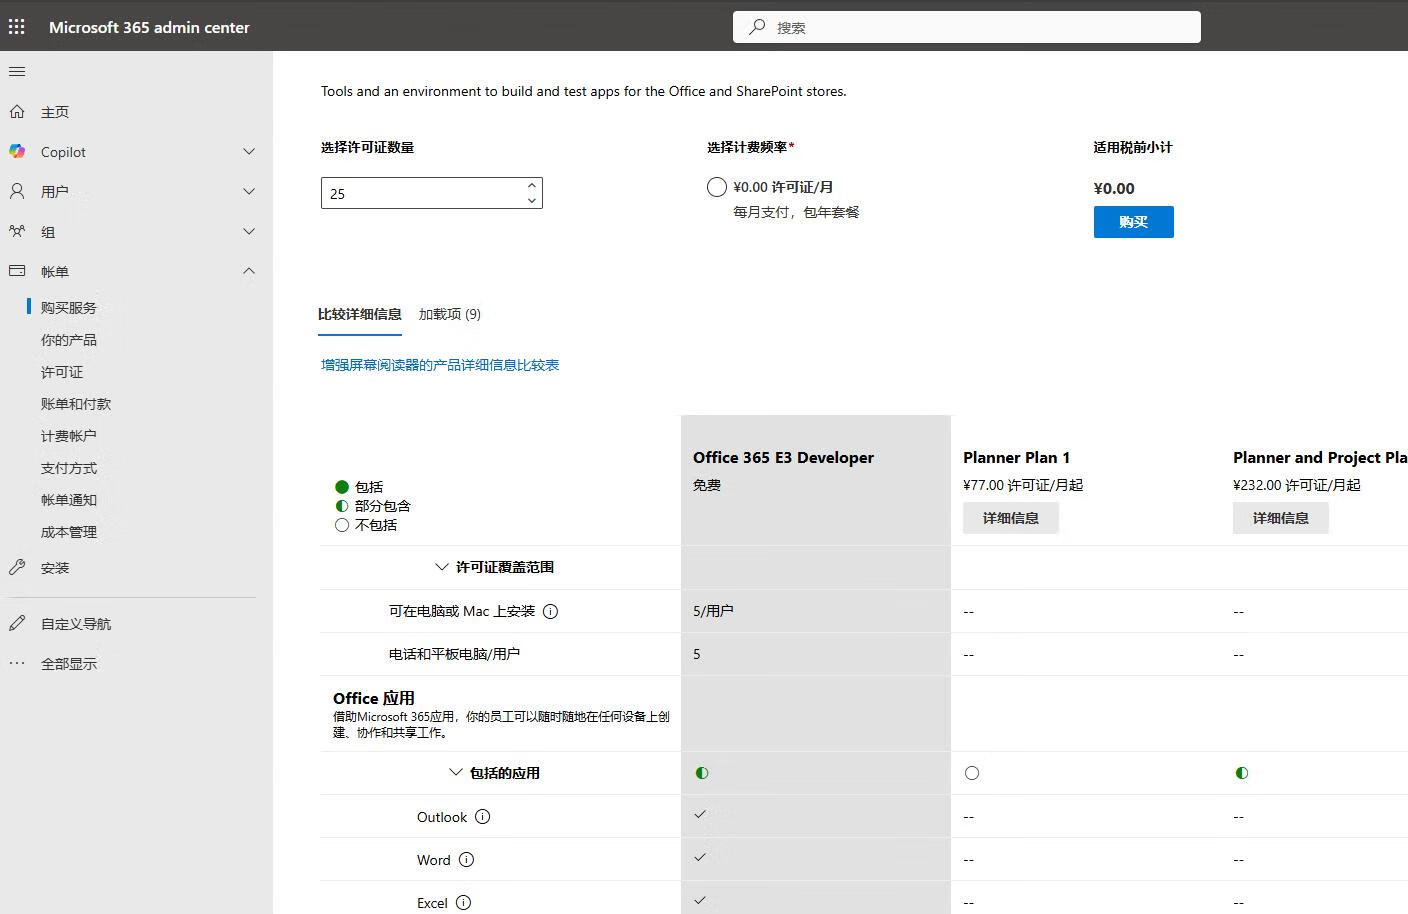Viewport: 1408px width, 914px height.
Task: Open 增强屏幕阅读器的产品详细信息比较表 link
Action: (440, 365)
